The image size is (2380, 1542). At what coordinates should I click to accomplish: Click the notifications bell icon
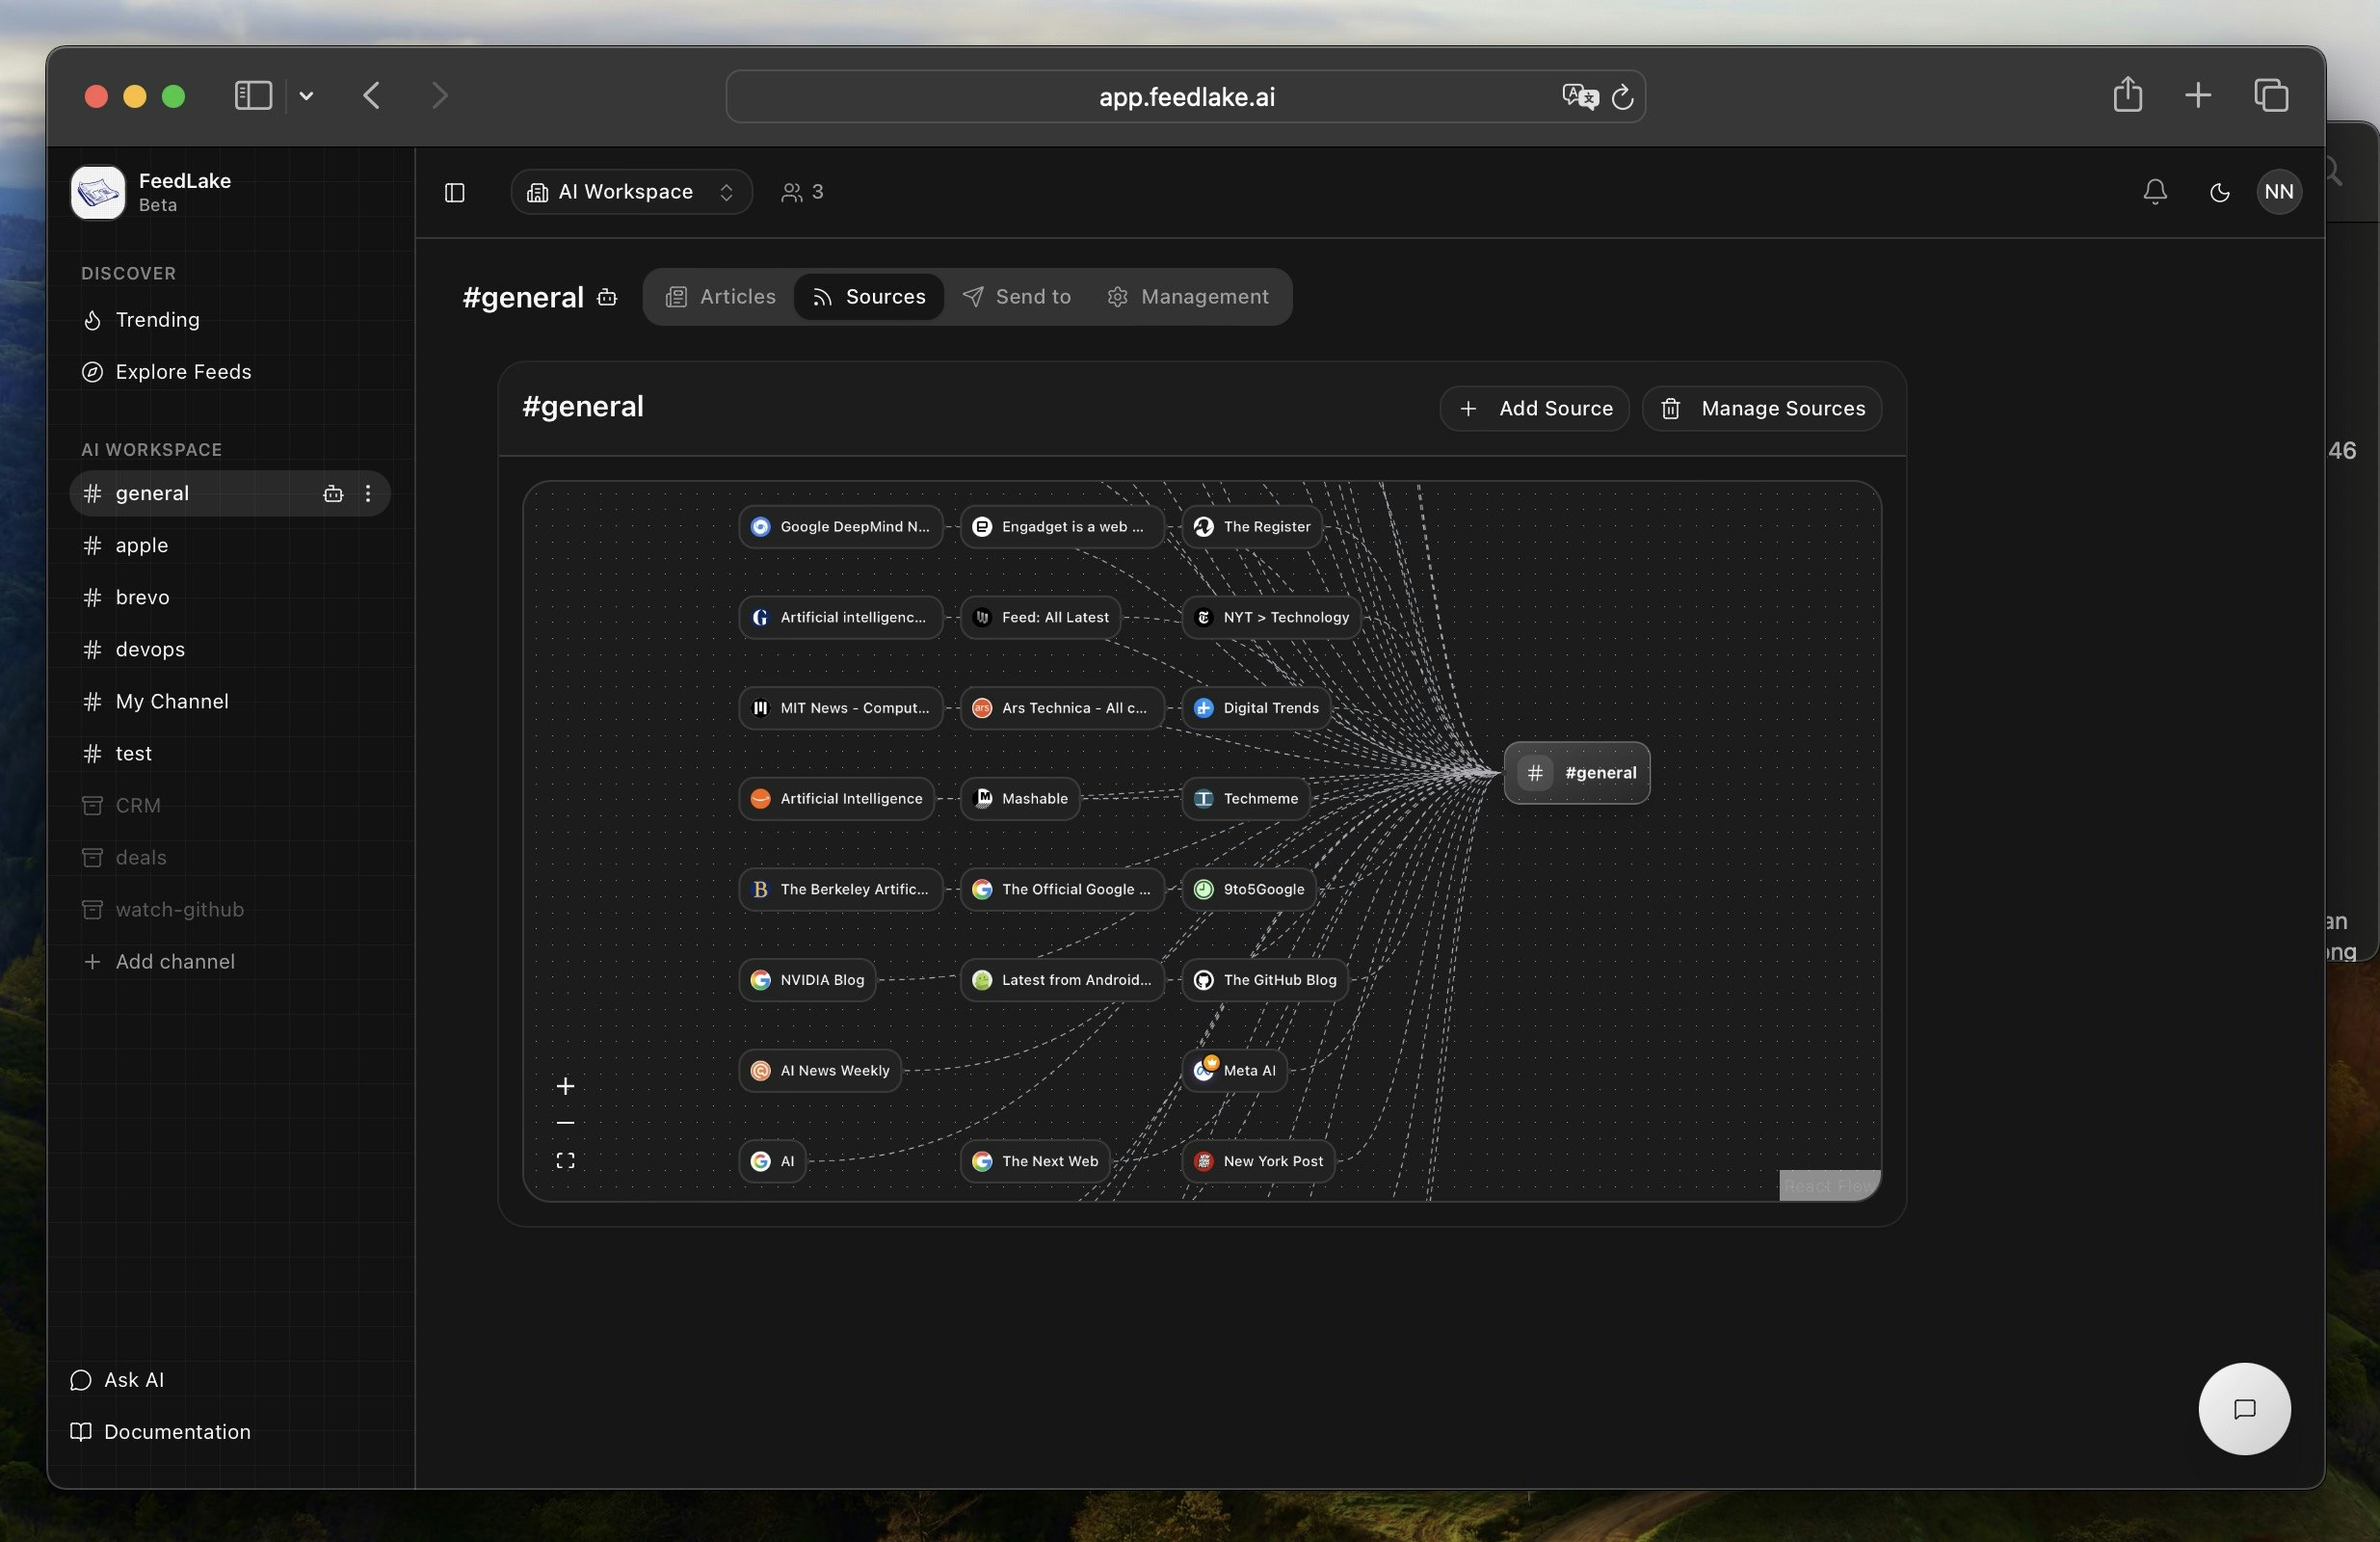[2154, 192]
